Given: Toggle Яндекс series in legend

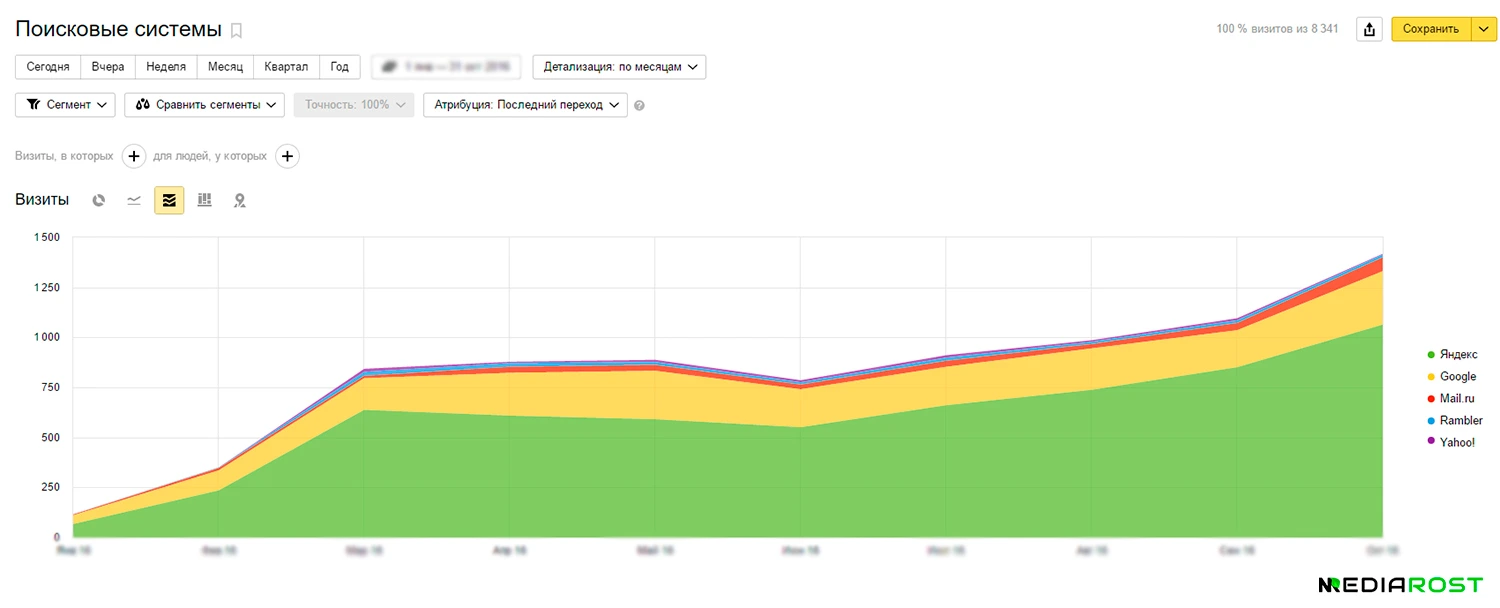Looking at the screenshot, I should coord(1457,355).
